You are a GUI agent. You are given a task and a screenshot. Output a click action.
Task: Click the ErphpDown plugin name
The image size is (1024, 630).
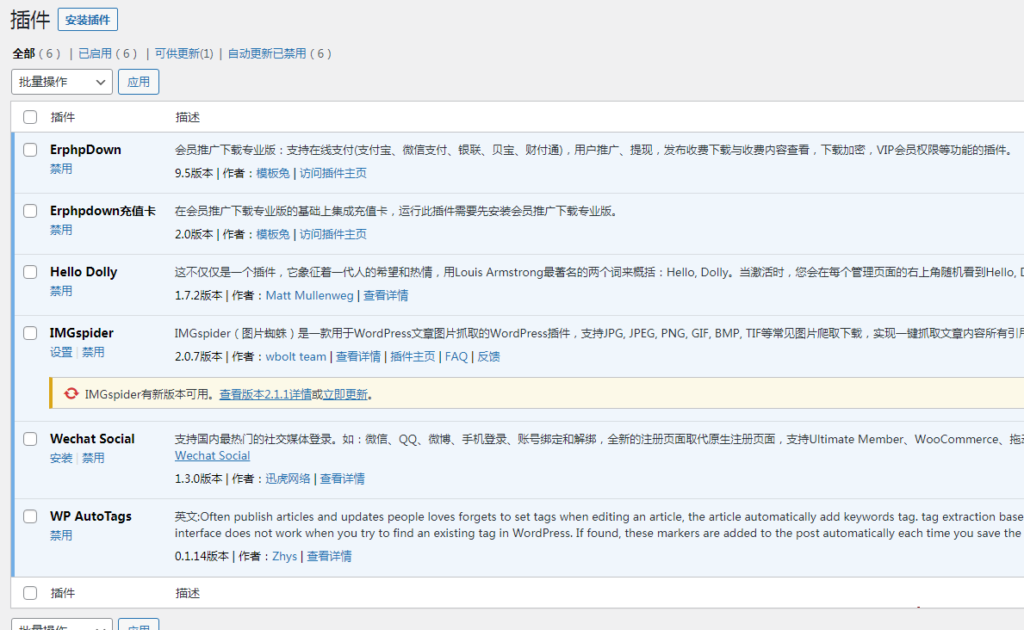pyautogui.click(x=86, y=150)
